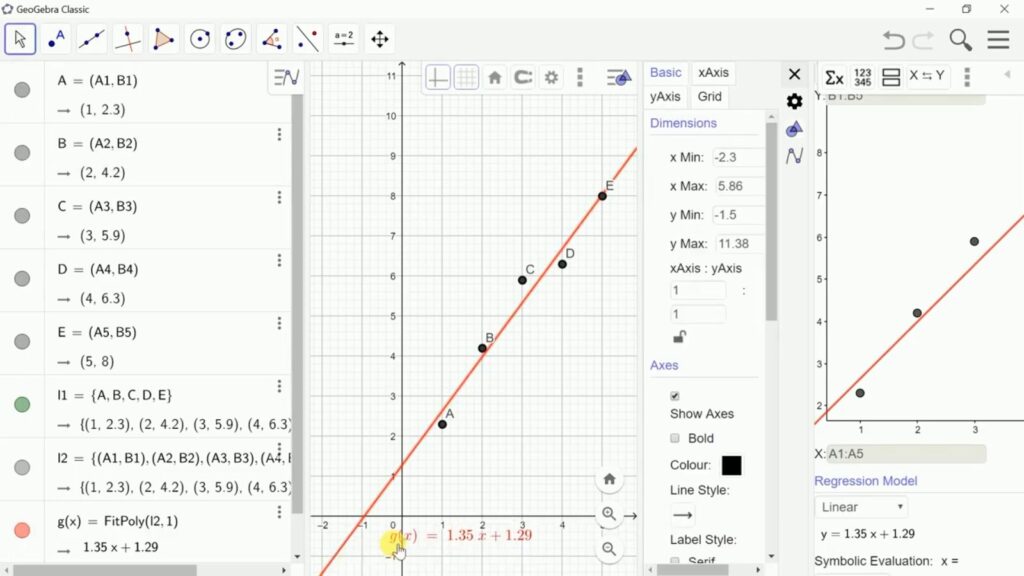Enable the Bold axes checkbox

pyautogui.click(x=675, y=438)
